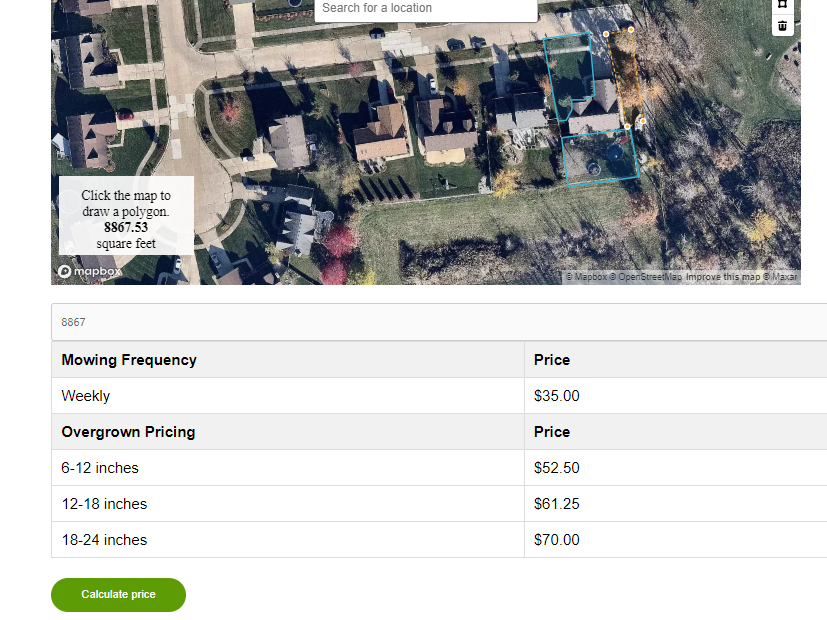Screen dimensions: 827x620
Task: Open the © OpenStreetMap attribution link
Action: tap(645, 277)
